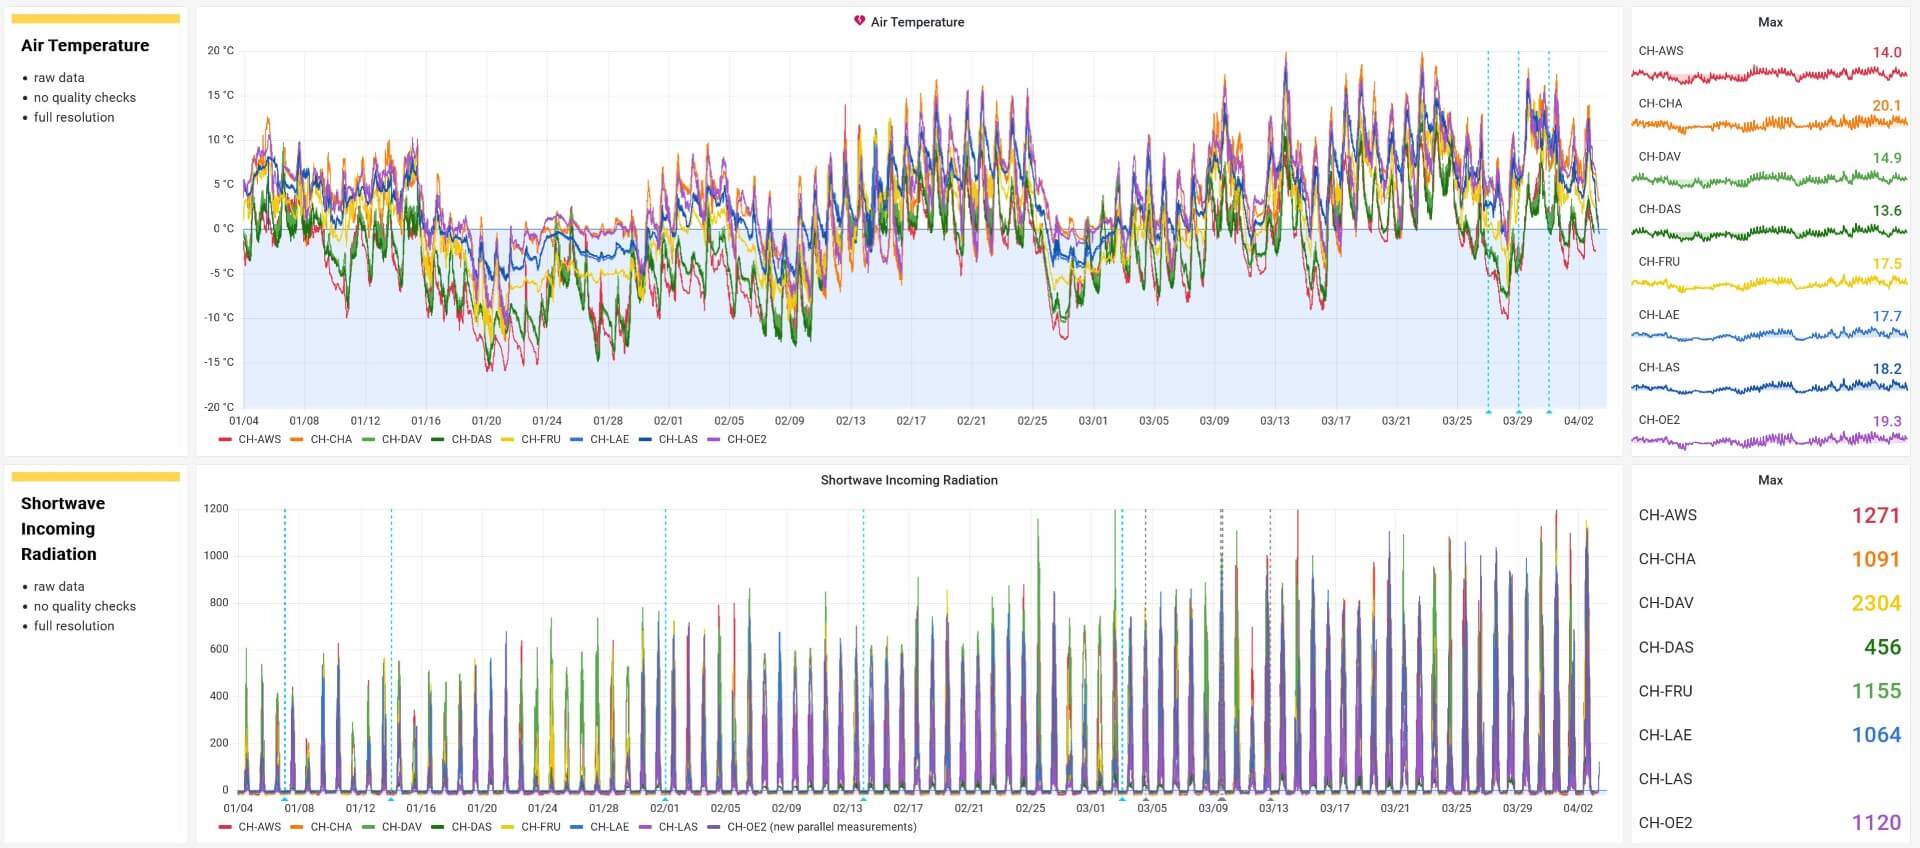
Task: Click the CH-DAV radiation max 2304
Action: (1875, 603)
